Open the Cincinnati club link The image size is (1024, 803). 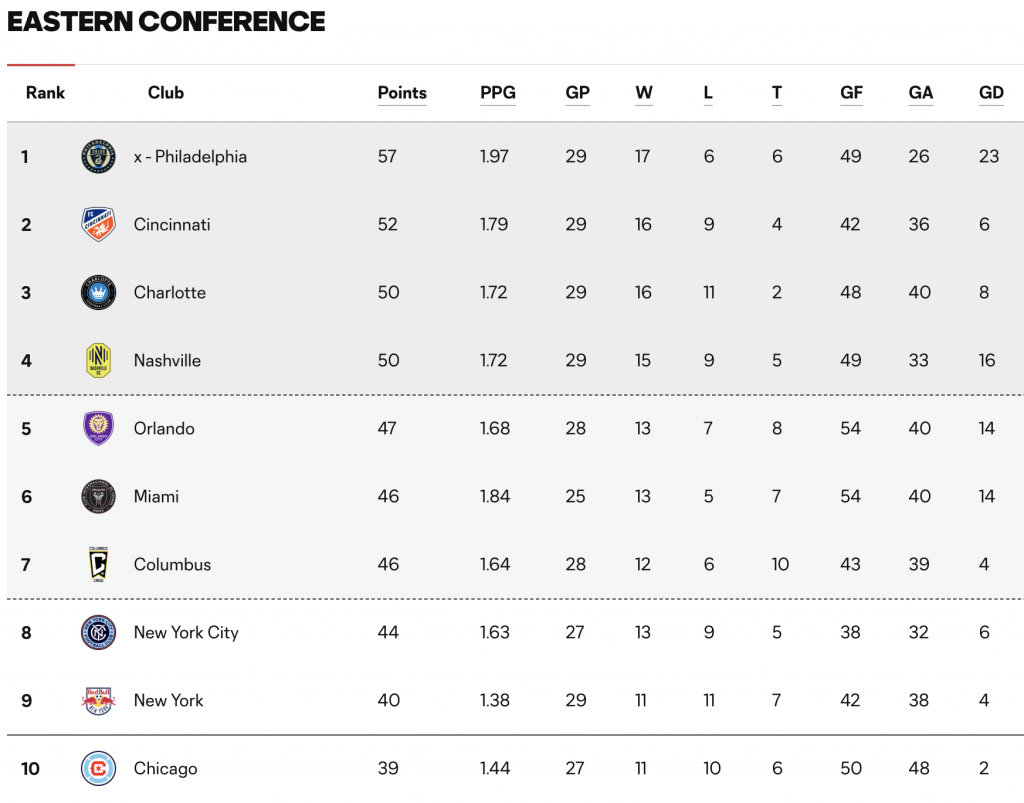(172, 225)
